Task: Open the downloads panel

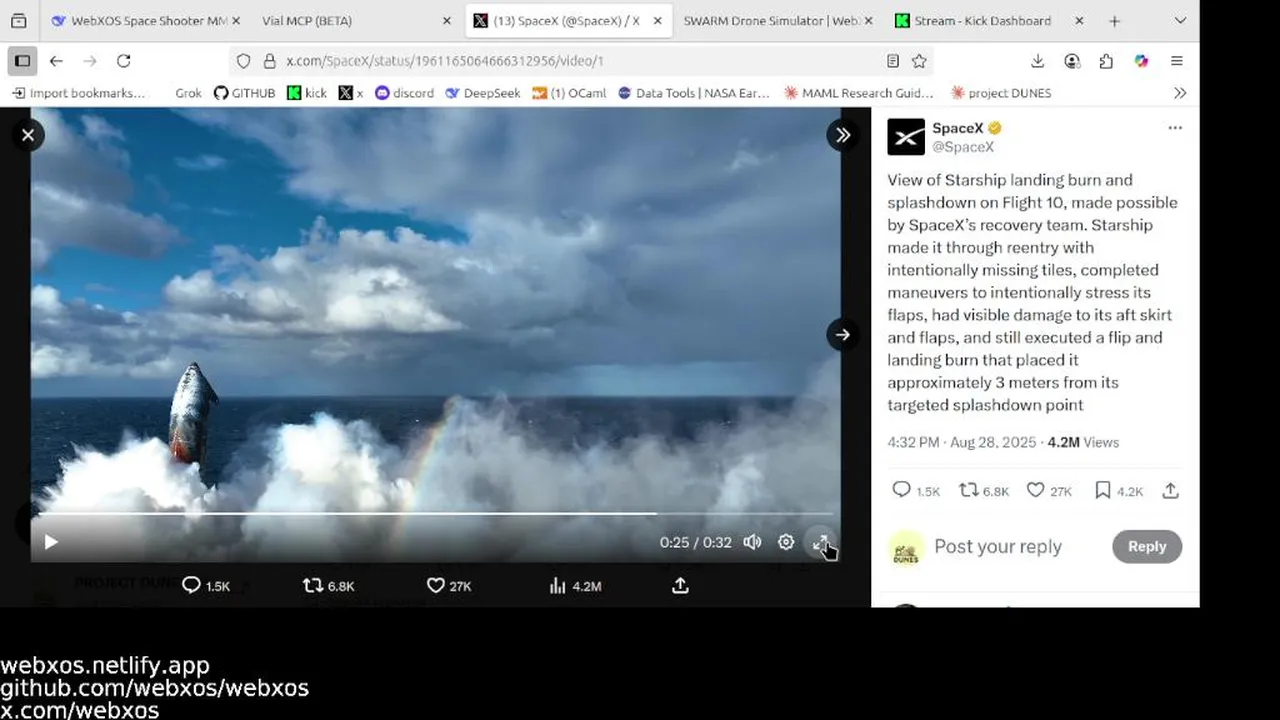Action: [1038, 61]
